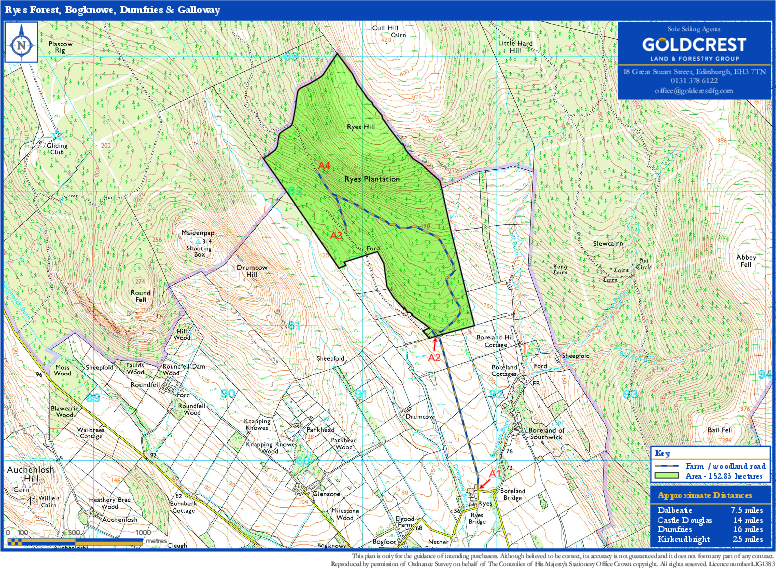The width and height of the screenshot is (776, 568).
Task: Click the Ryes Plantation label
Action: point(372,179)
